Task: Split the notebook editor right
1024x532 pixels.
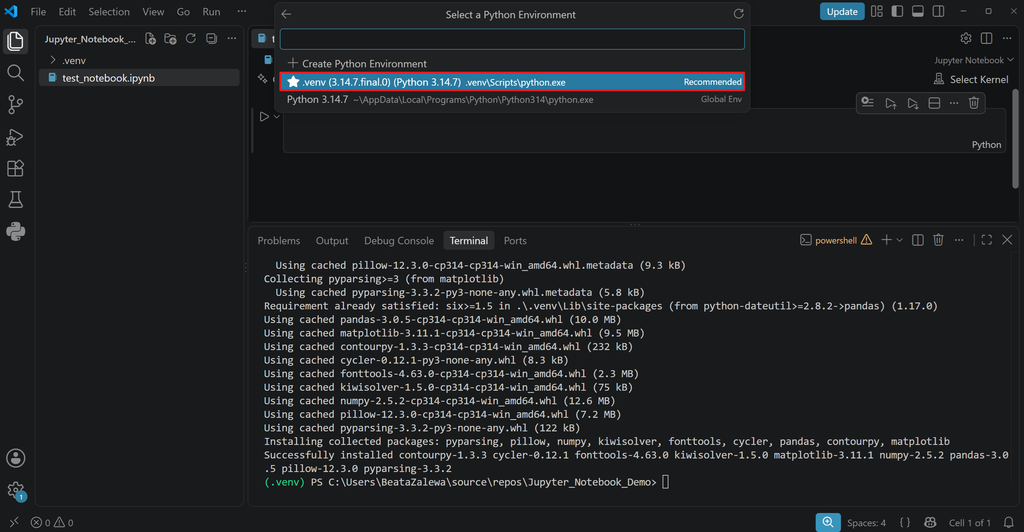Action: click(987, 39)
